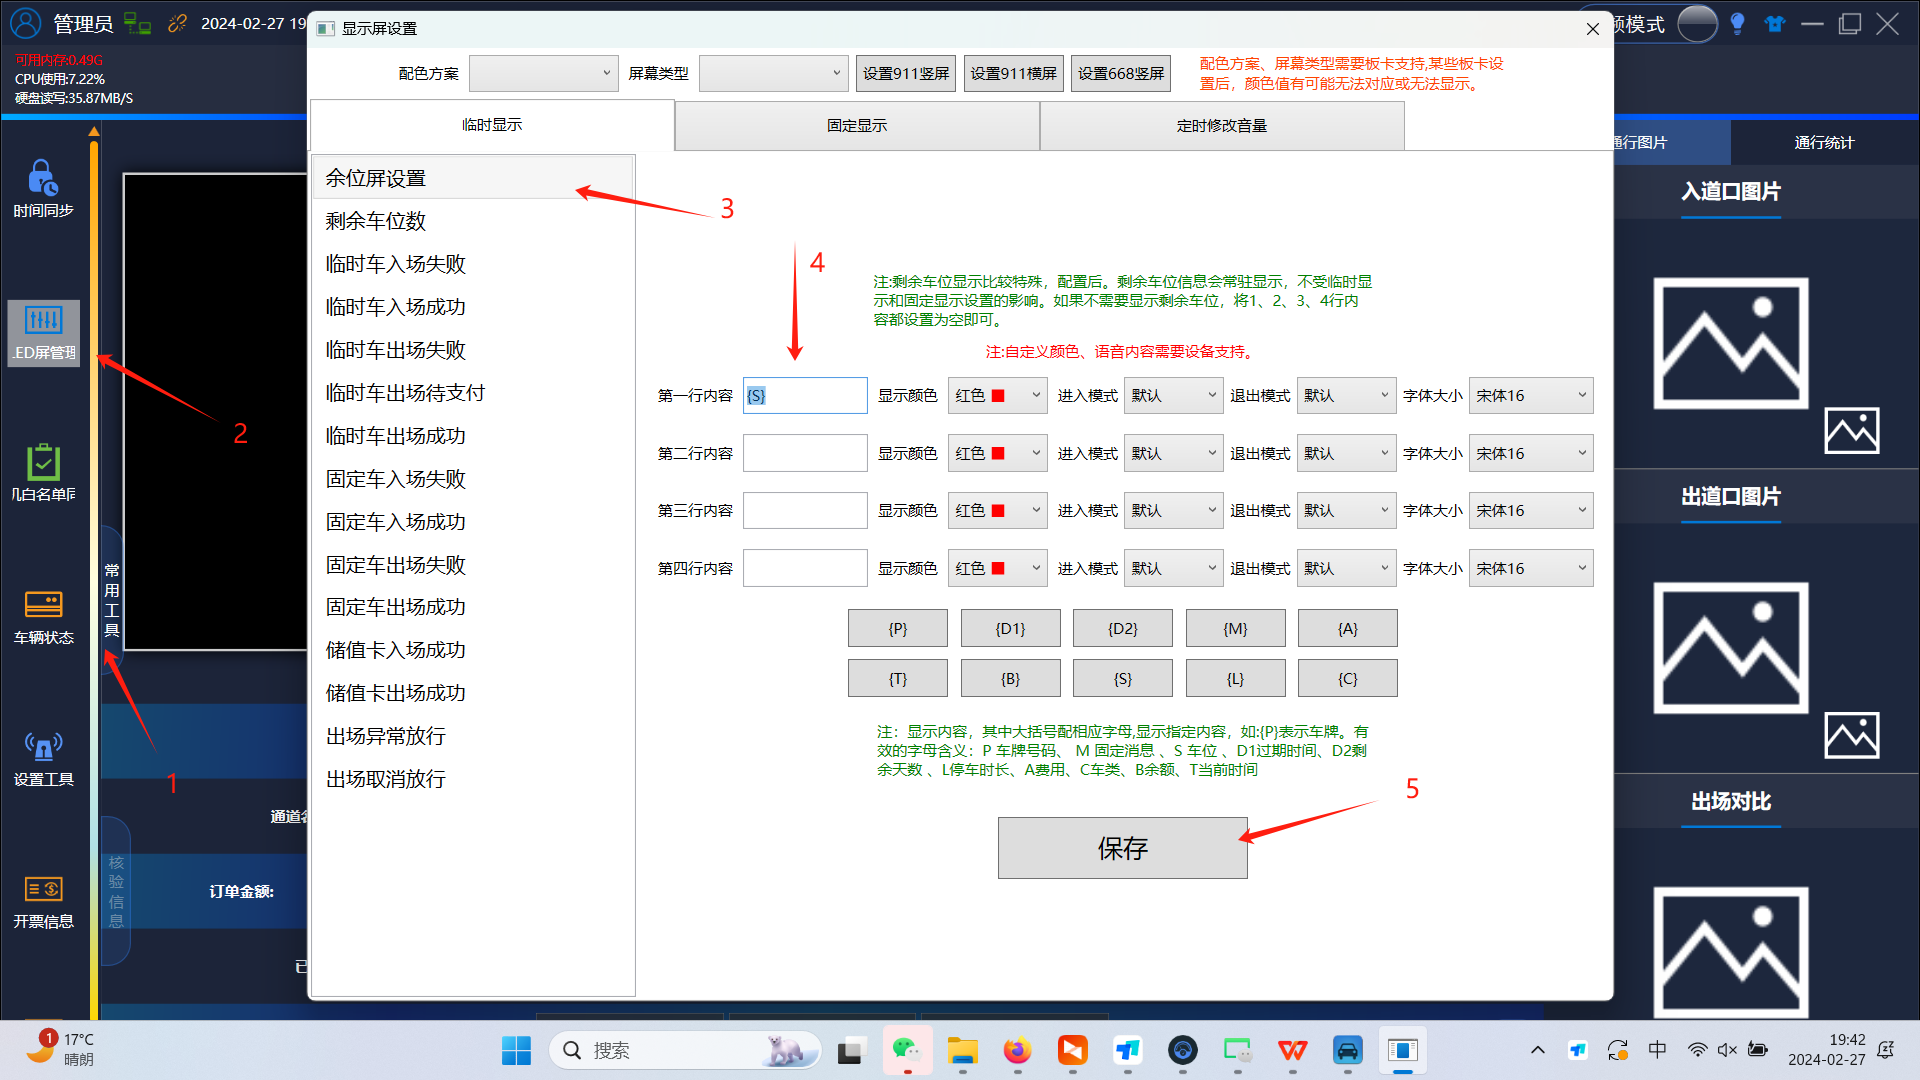Open the 入道口图片 large thumbnail
The image size is (1920, 1080).
(x=1731, y=343)
